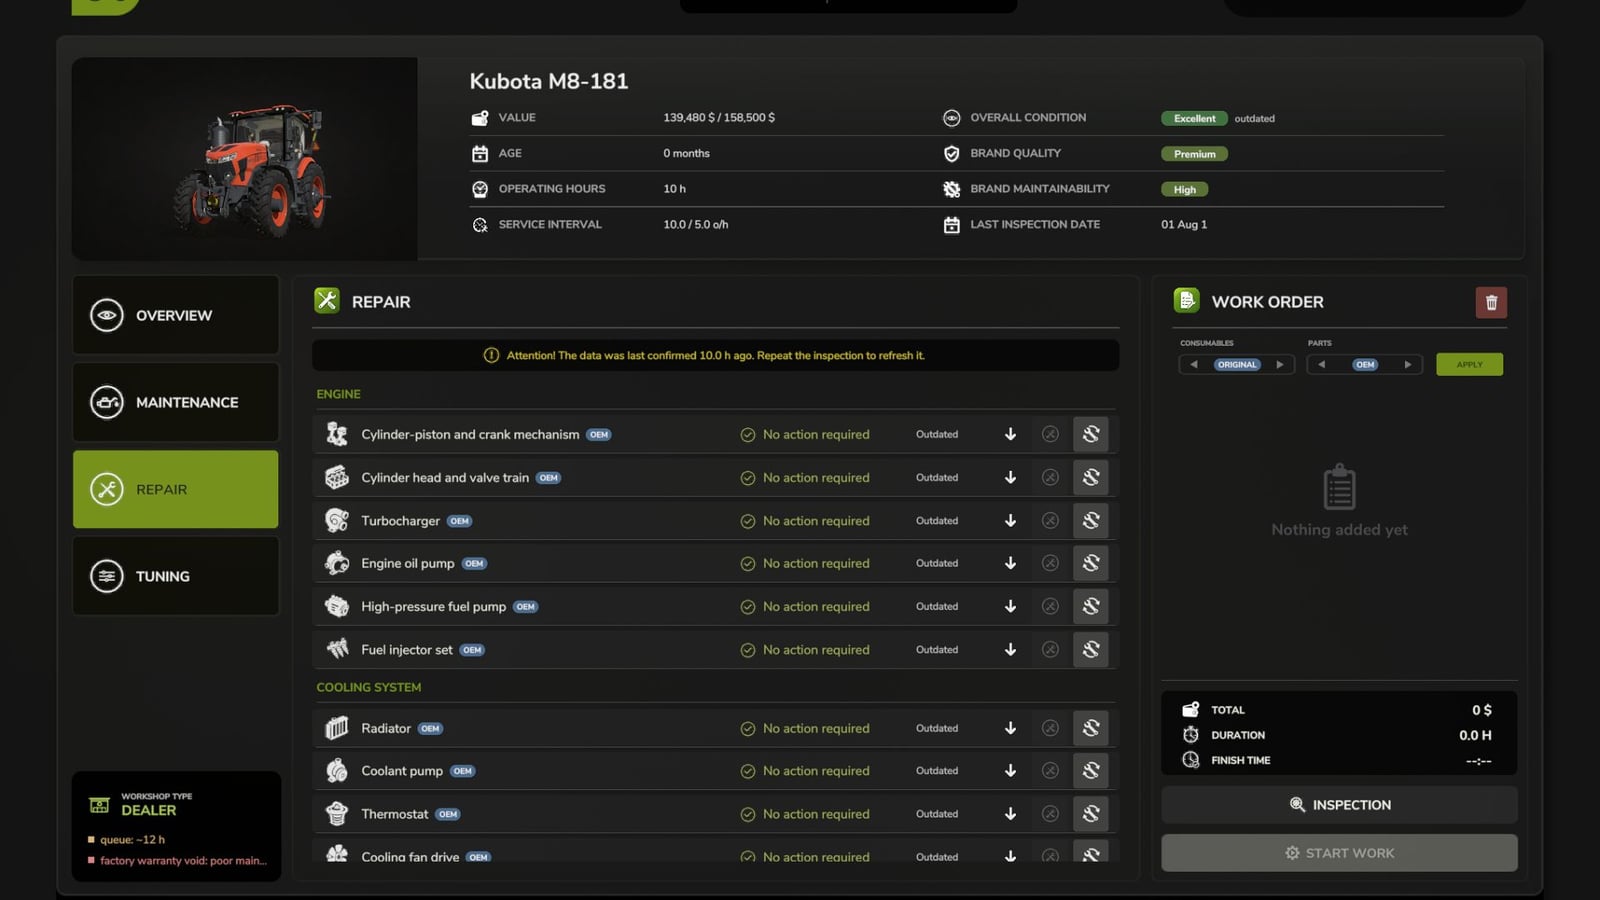Select next parts option with right arrow

[1408, 365]
